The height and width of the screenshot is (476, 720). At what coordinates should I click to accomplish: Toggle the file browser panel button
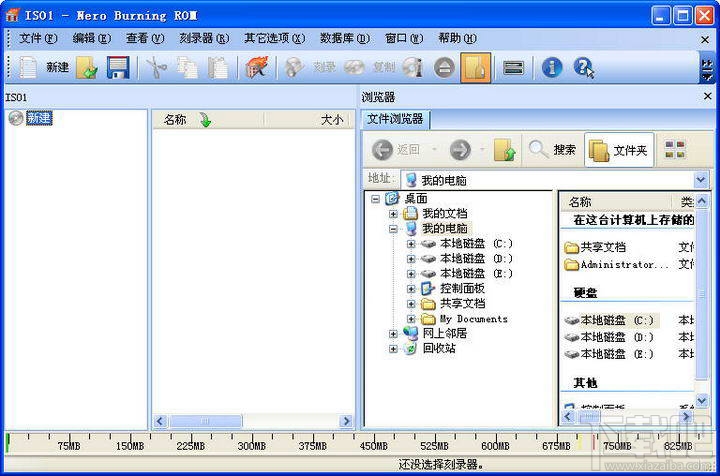click(475, 68)
